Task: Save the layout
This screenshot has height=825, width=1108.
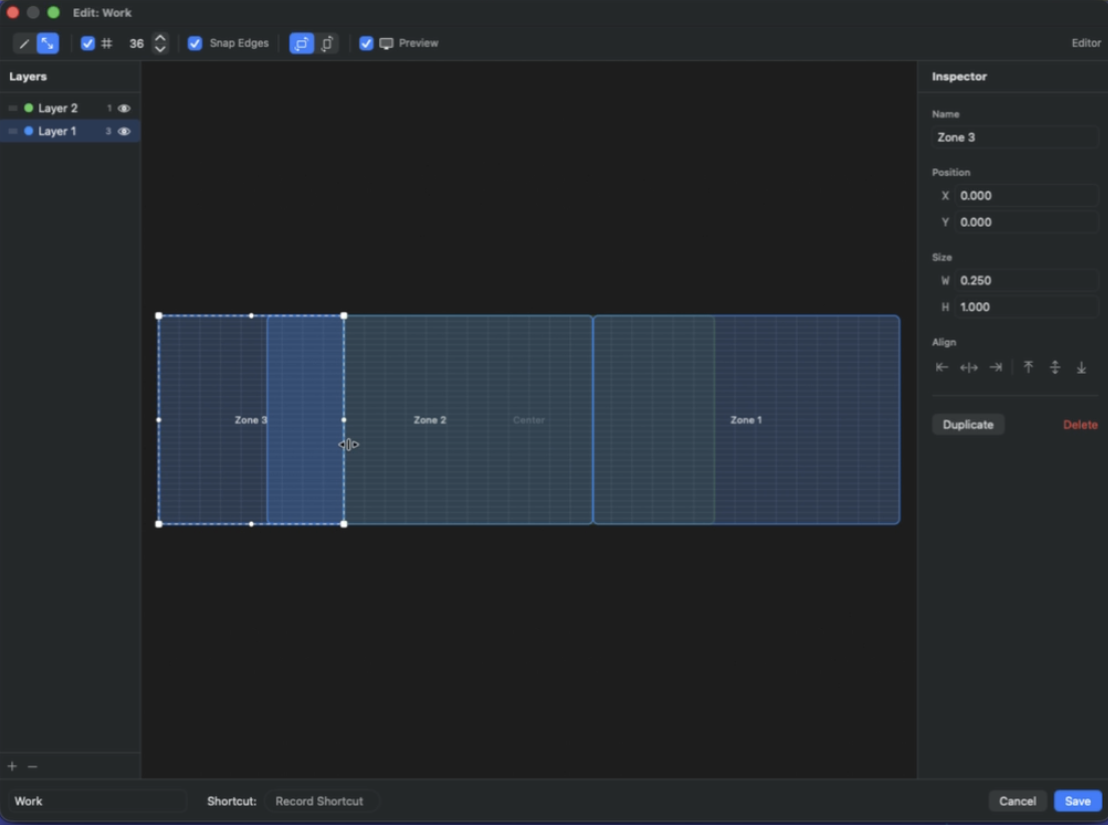Action: coord(1077,801)
